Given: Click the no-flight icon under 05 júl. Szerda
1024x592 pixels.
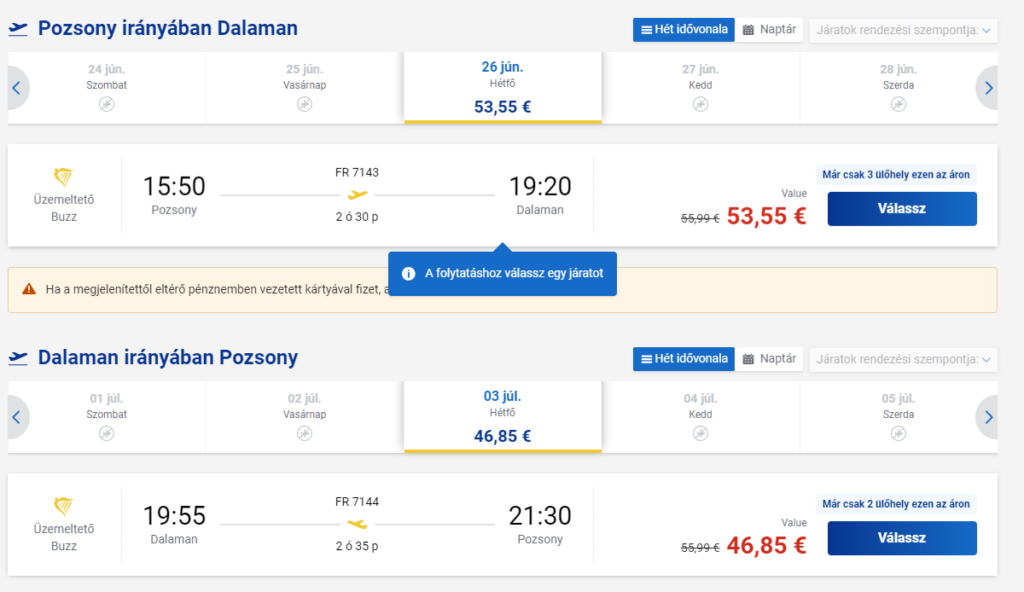Looking at the screenshot, I should (x=898, y=433).
